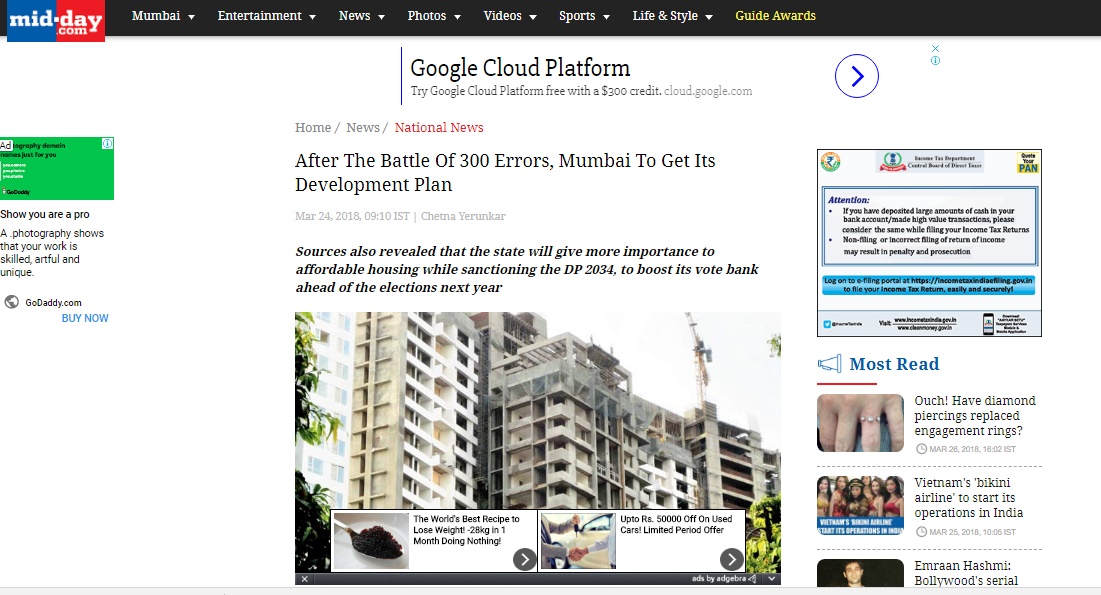This screenshot has height=595, width=1101.
Task: Open the Photos dropdown
Action: pos(434,15)
